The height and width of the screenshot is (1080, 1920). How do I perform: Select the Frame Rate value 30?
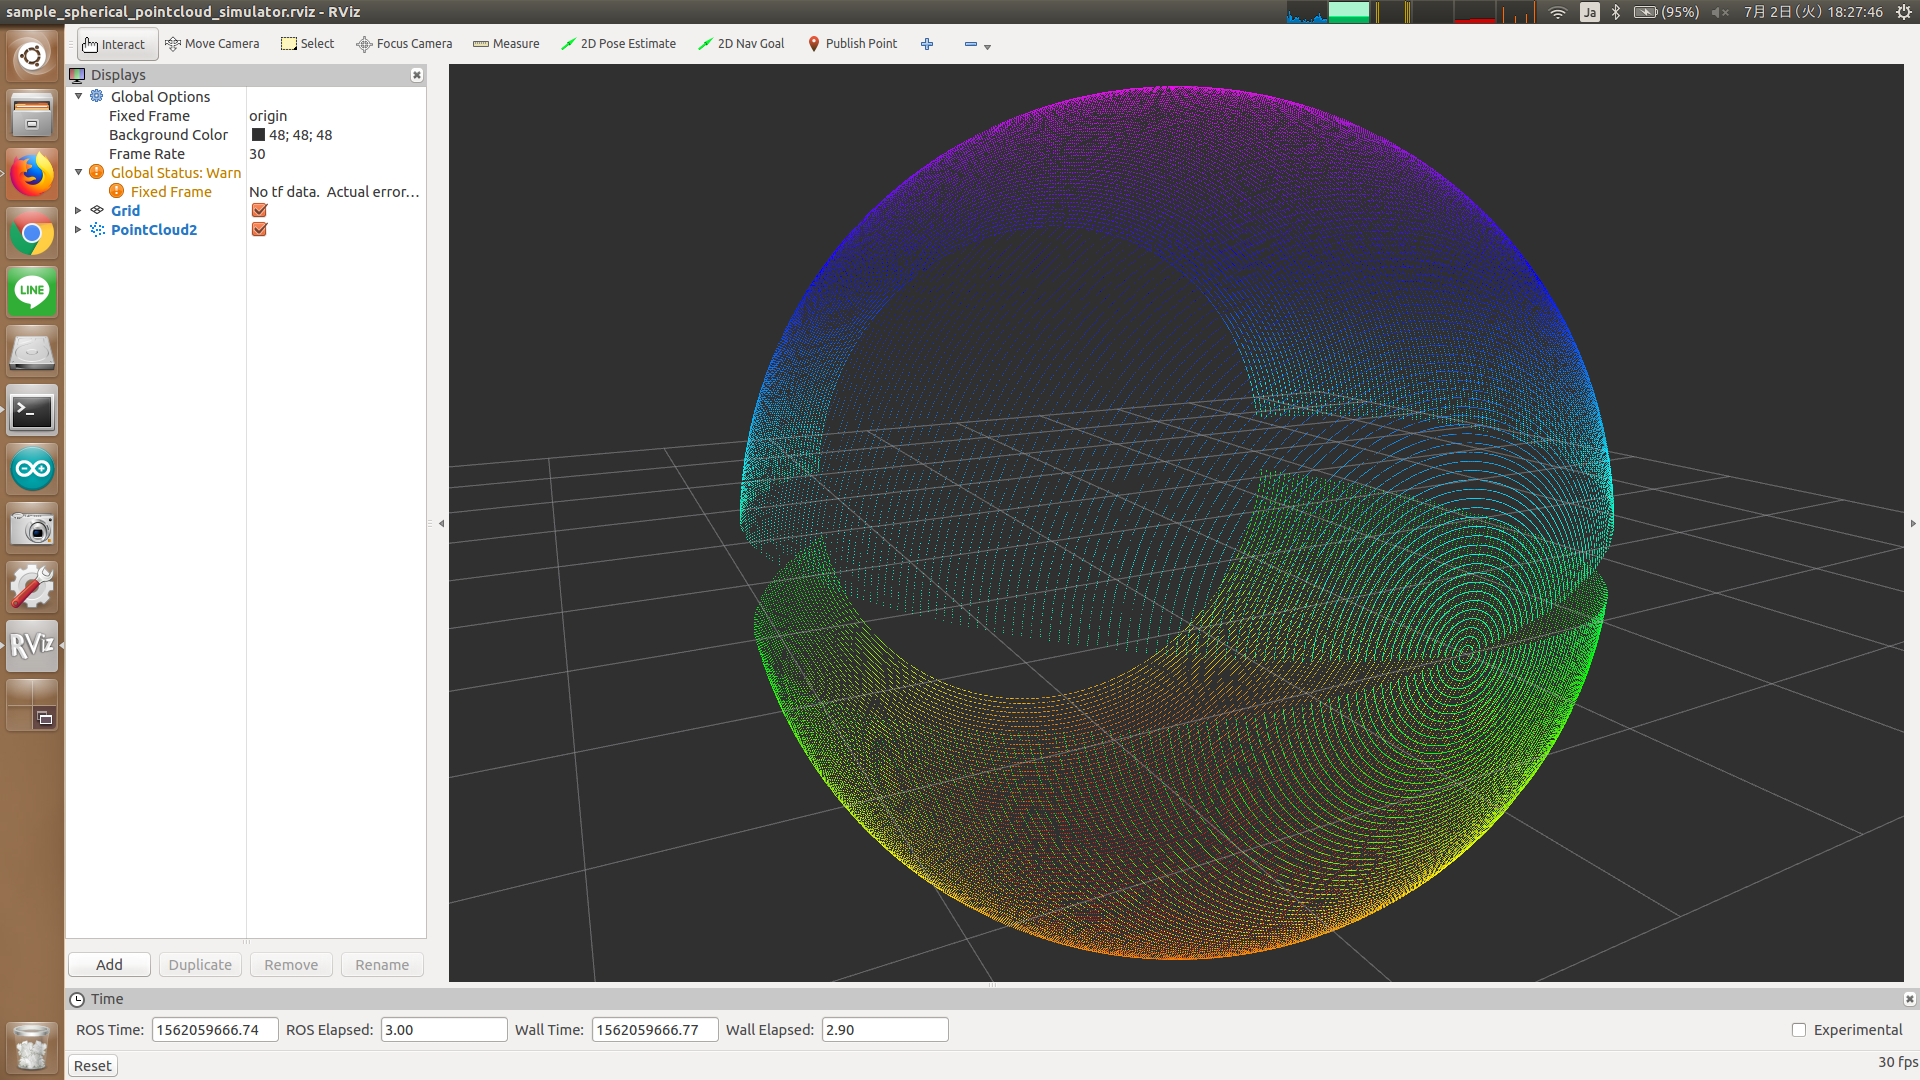[x=257, y=154]
